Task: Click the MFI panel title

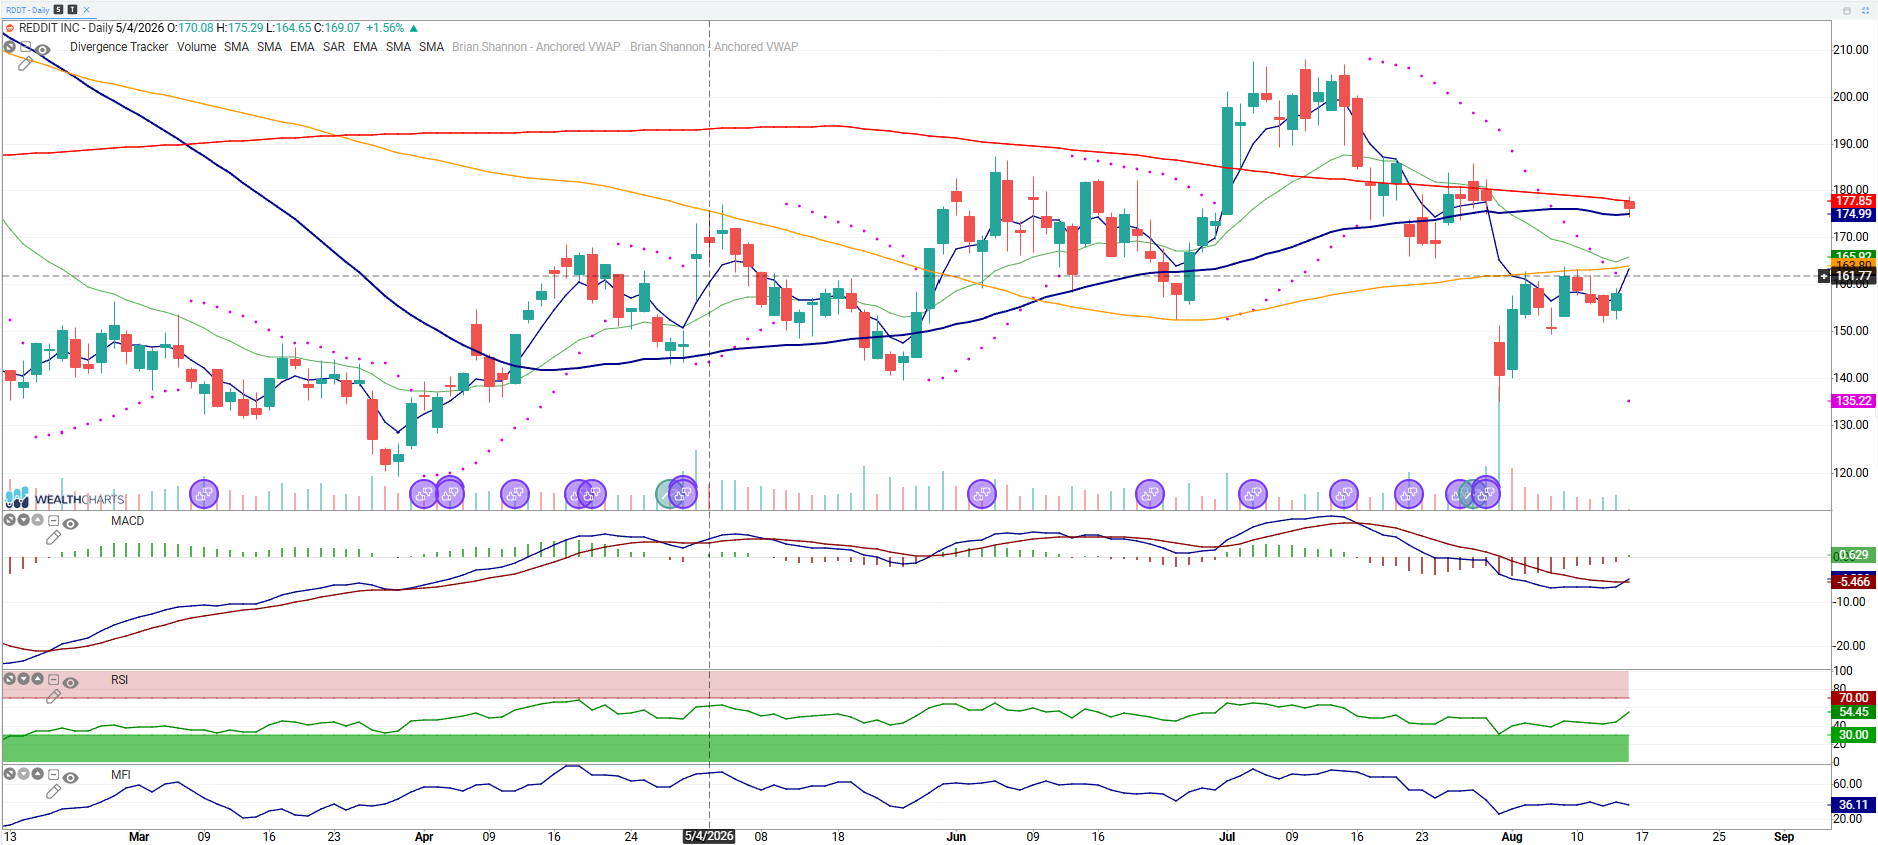Action: pos(120,775)
